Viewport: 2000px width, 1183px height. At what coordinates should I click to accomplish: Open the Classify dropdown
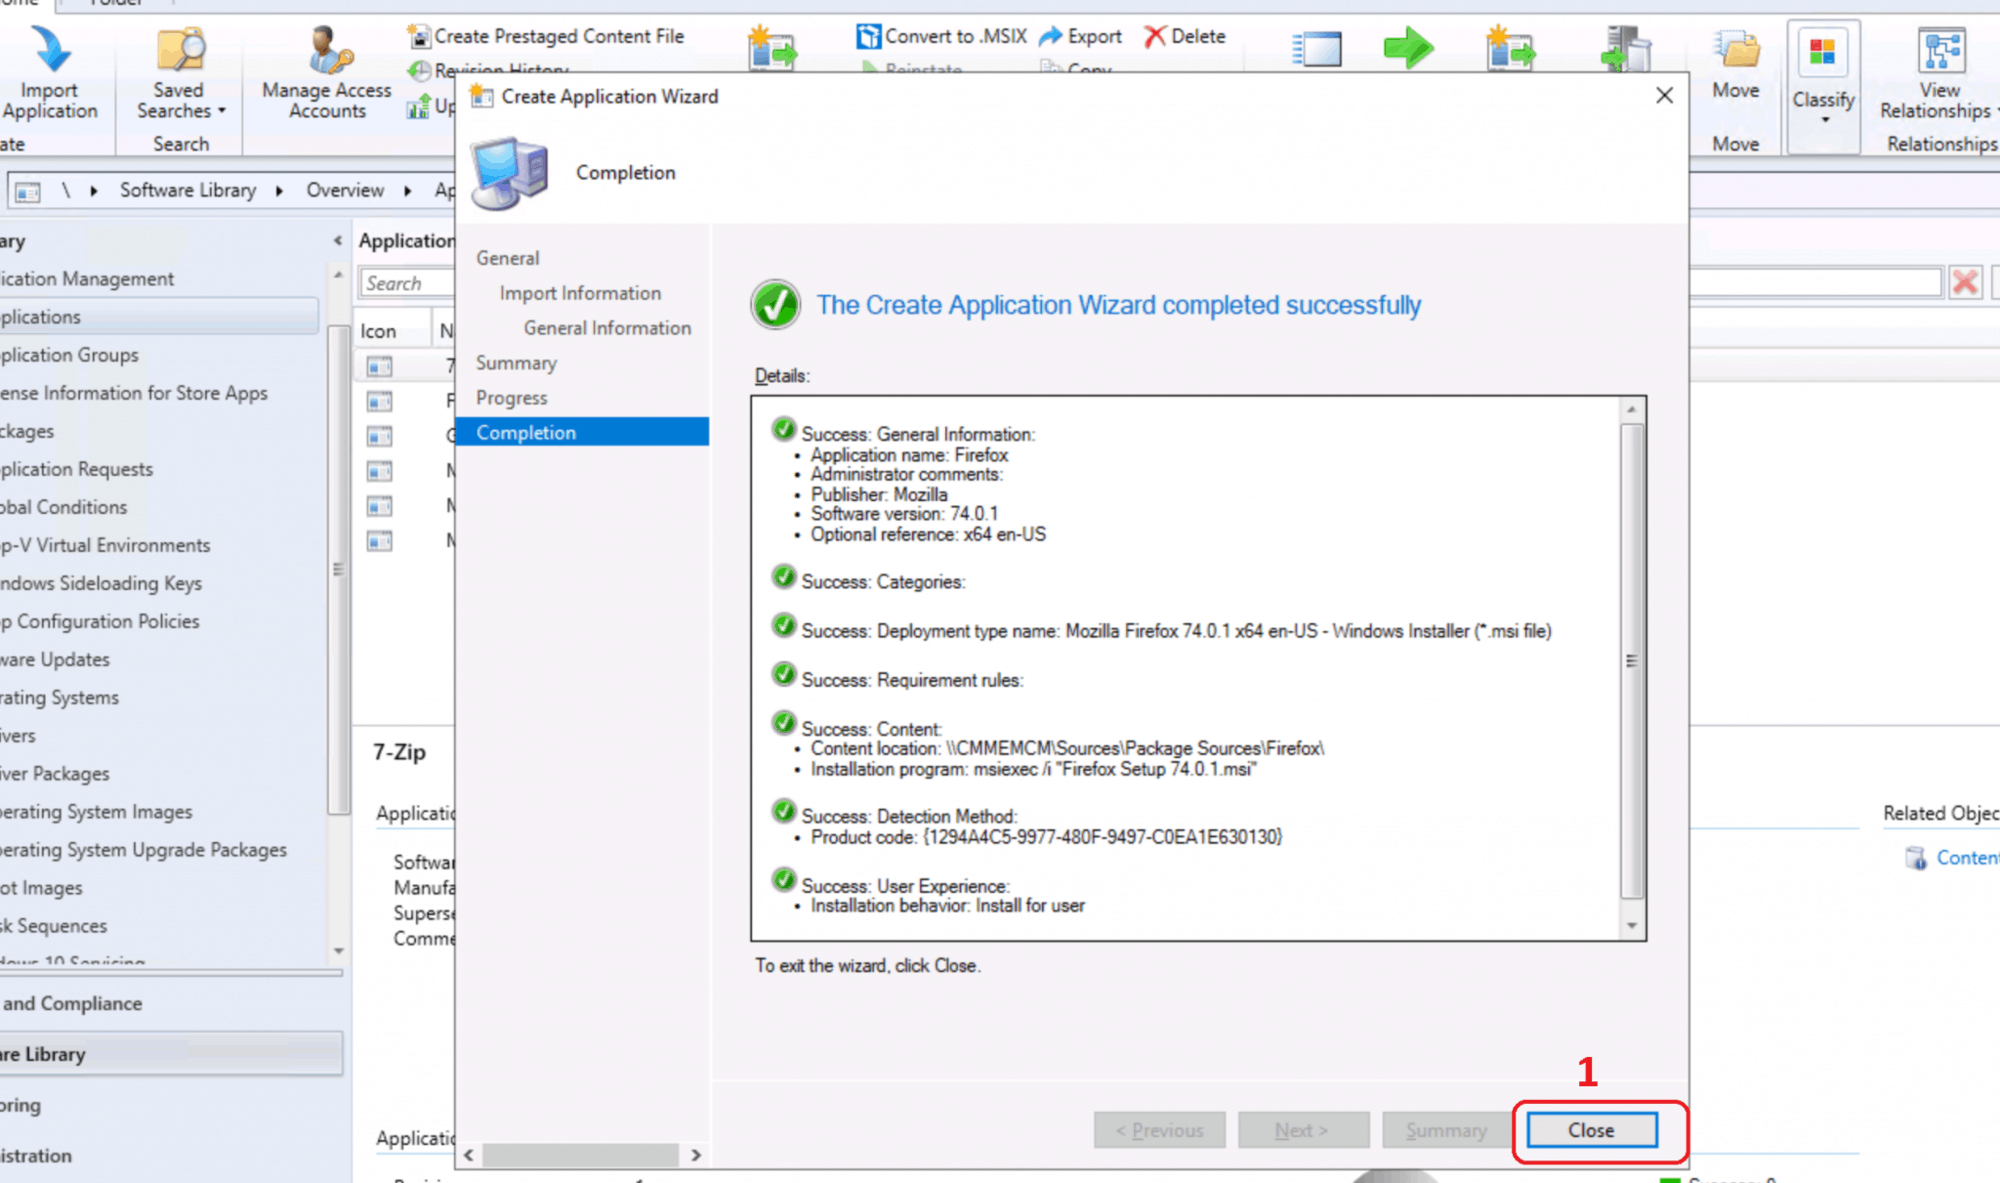tap(1823, 100)
